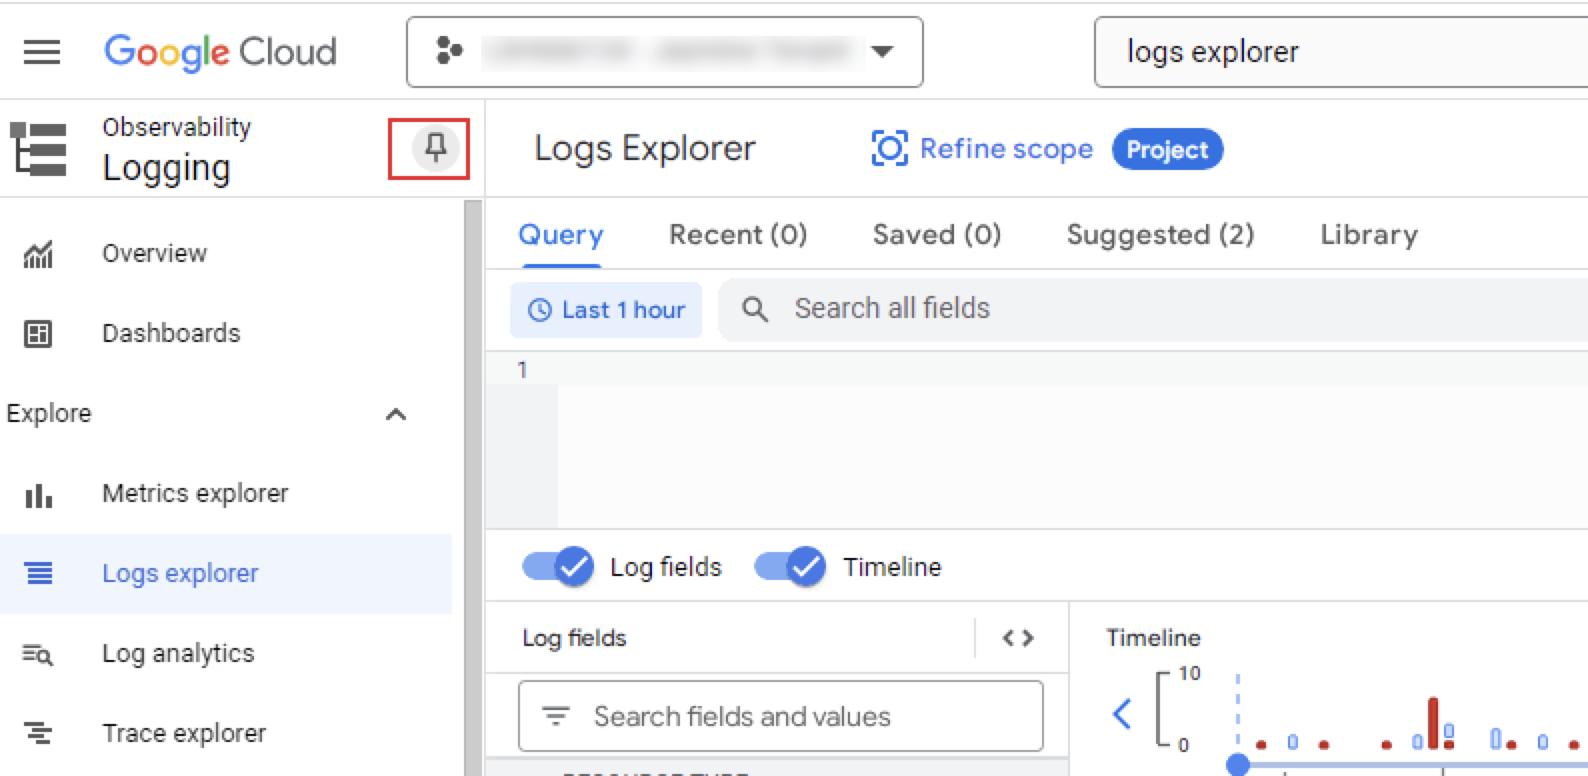Click the magnifier icon in Search all fields
The image size is (1588, 776).
pyautogui.click(x=755, y=310)
